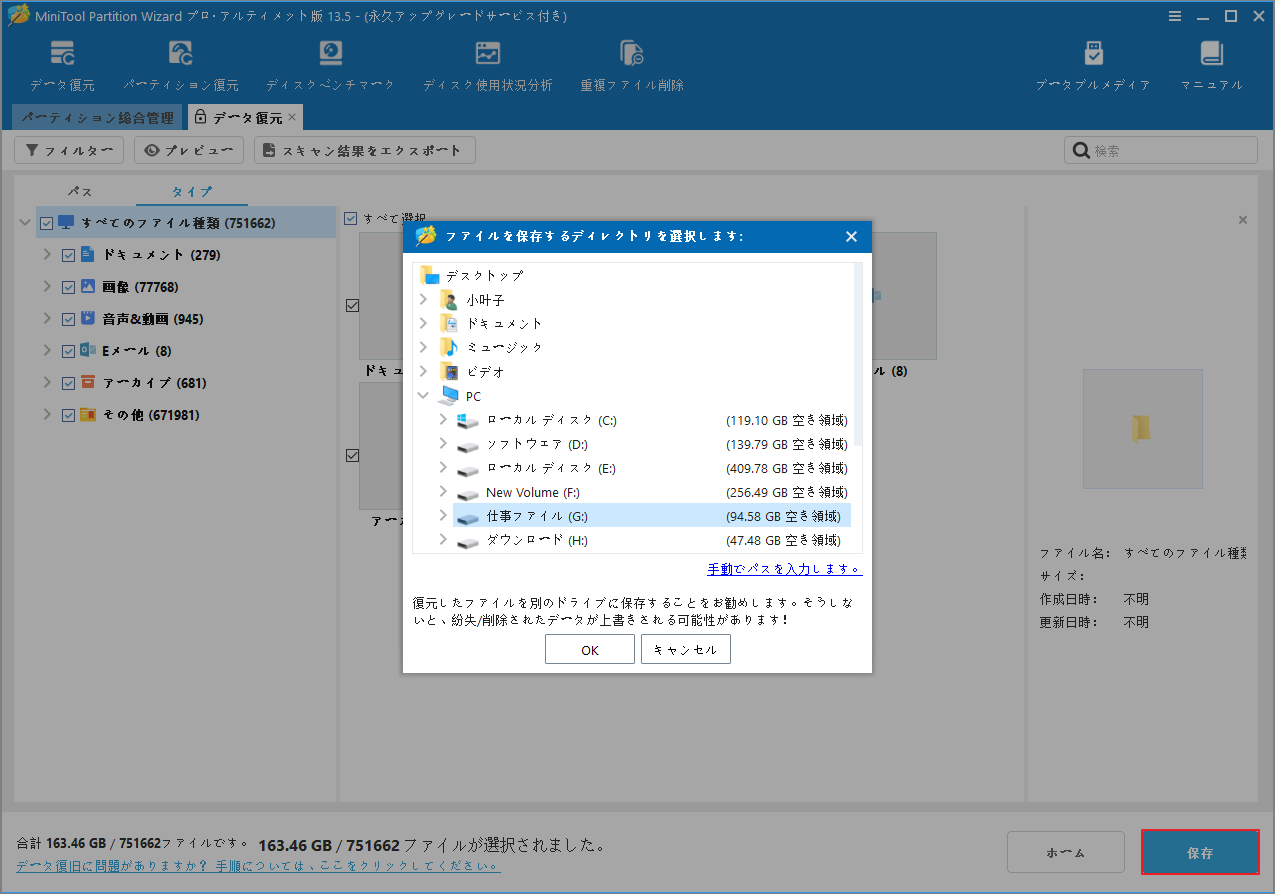1275x894 pixels.
Task: Open the データ復元 (Data Recovery) tool
Action: pyautogui.click(x=62, y=63)
